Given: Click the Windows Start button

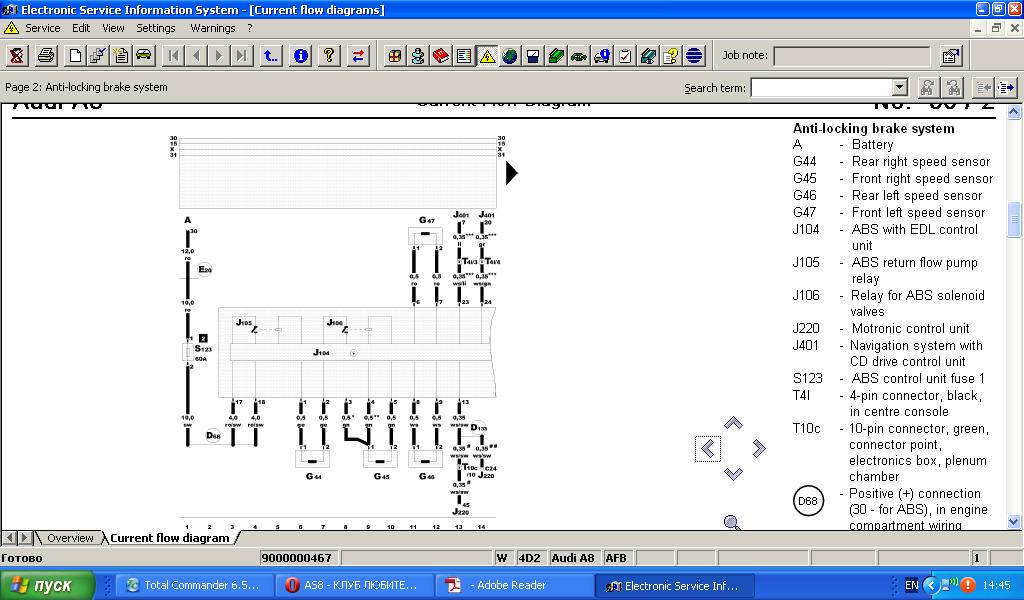Looking at the screenshot, I should [48, 585].
